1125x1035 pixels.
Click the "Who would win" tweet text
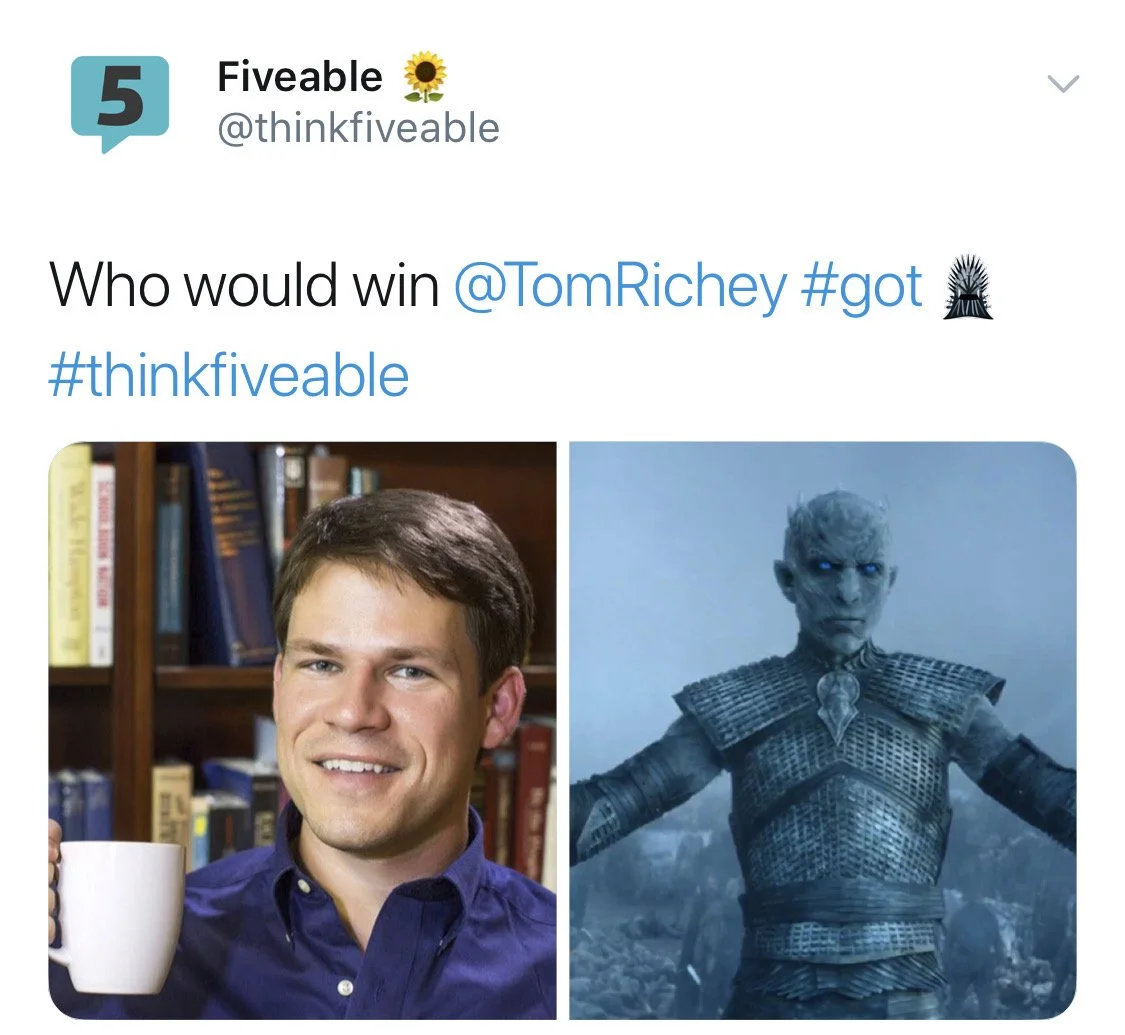pos(244,285)
